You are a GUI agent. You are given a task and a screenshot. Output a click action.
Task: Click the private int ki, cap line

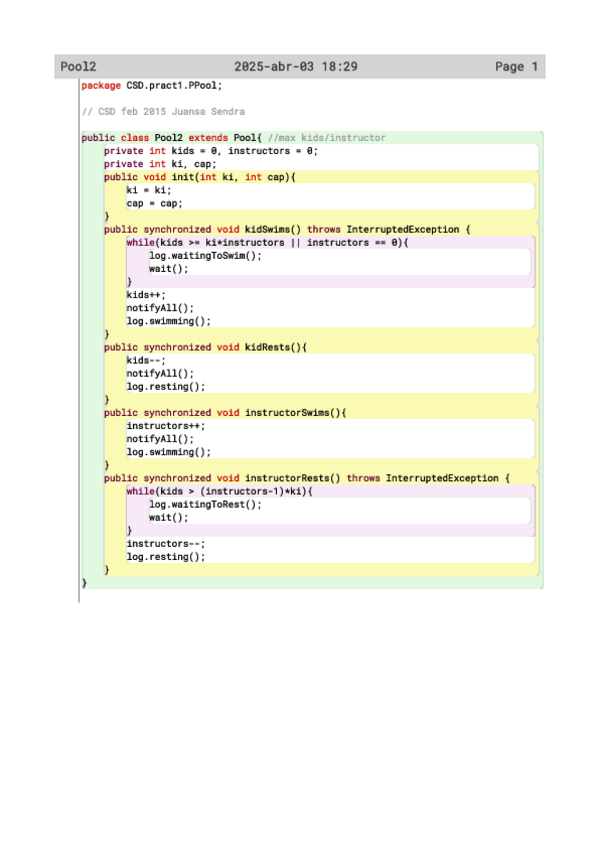[x=160, y=164]
